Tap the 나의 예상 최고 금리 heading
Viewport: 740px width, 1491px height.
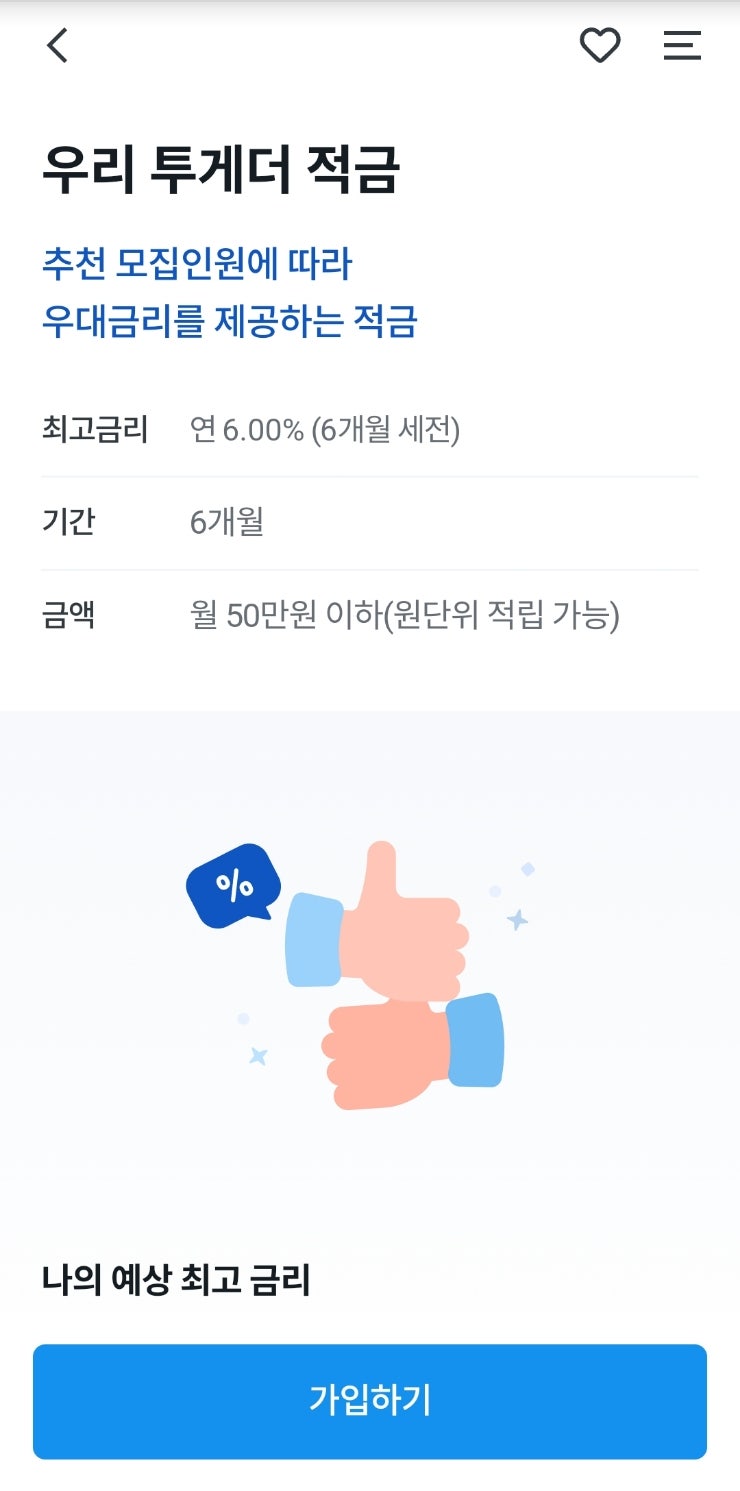(x=176, y=1281)
